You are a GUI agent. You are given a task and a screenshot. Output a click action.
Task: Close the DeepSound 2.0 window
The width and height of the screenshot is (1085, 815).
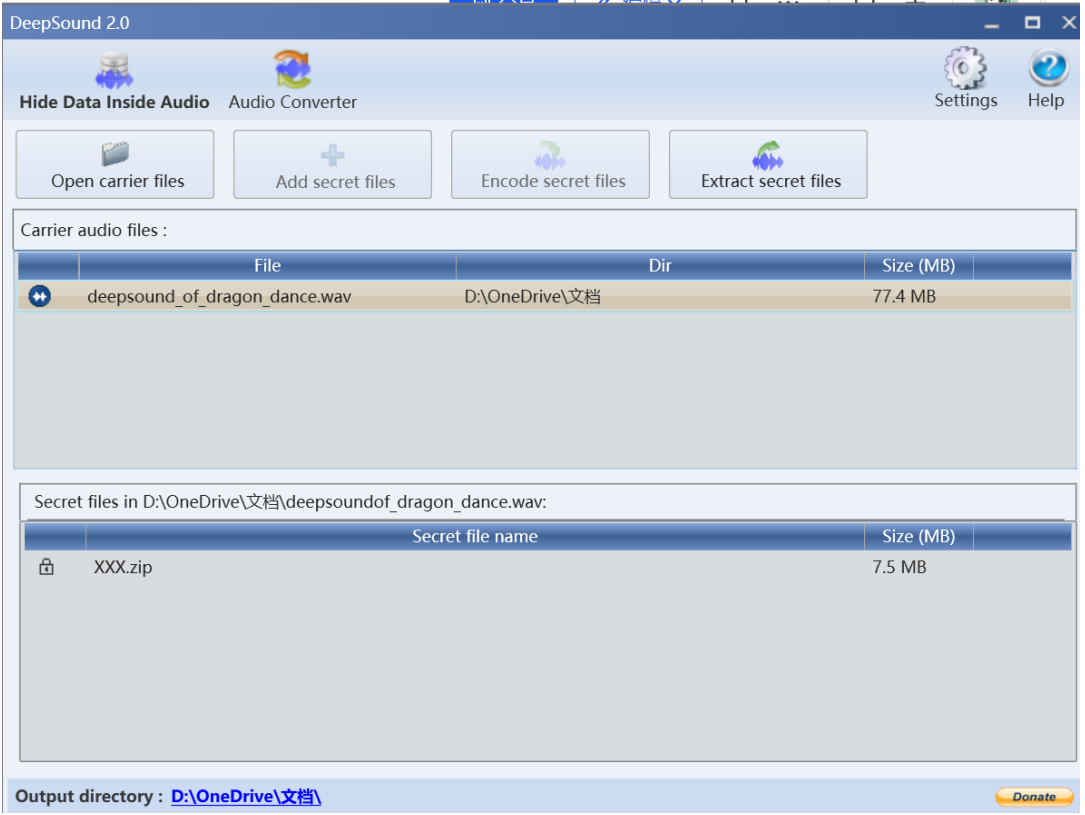(1069, 23)
